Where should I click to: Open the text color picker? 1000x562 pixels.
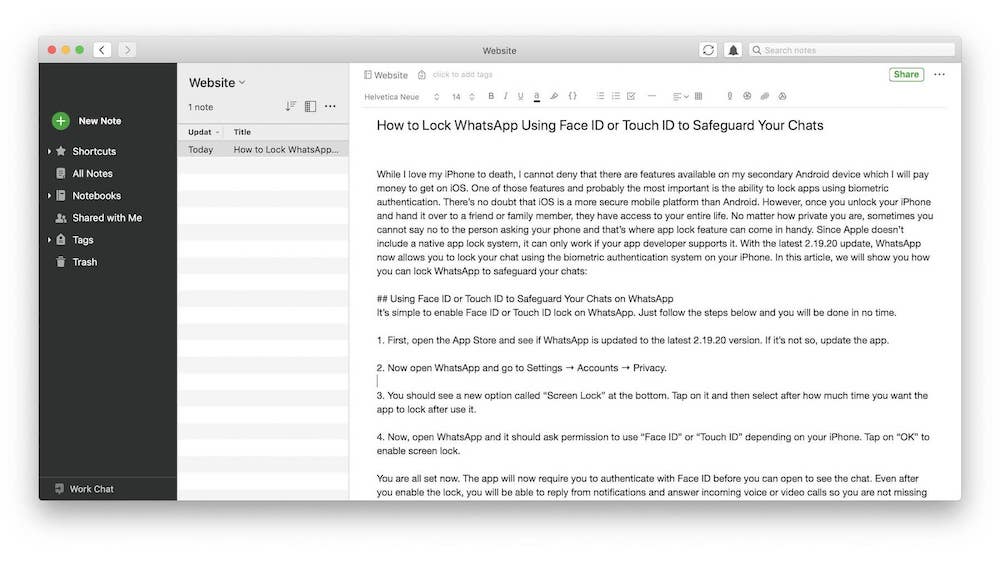pyautogui.click(x=537, y=97)
